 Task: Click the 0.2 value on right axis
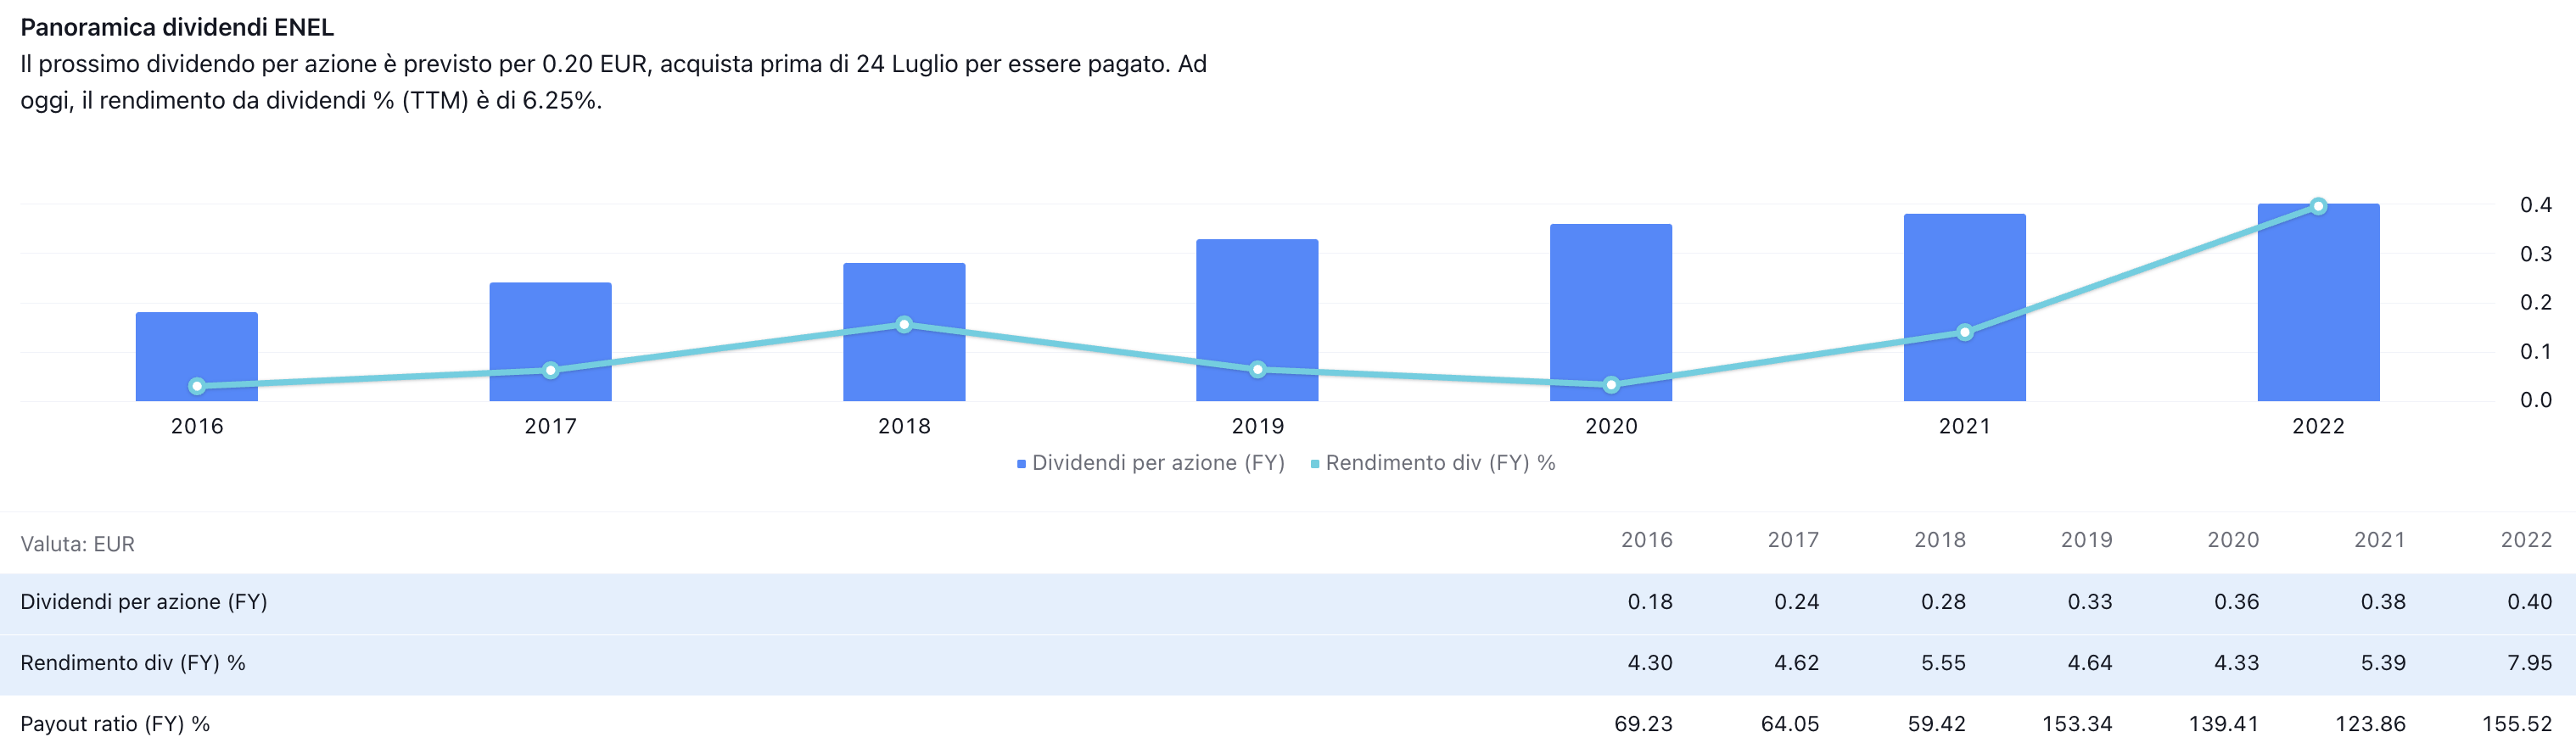coord(2535,303)
